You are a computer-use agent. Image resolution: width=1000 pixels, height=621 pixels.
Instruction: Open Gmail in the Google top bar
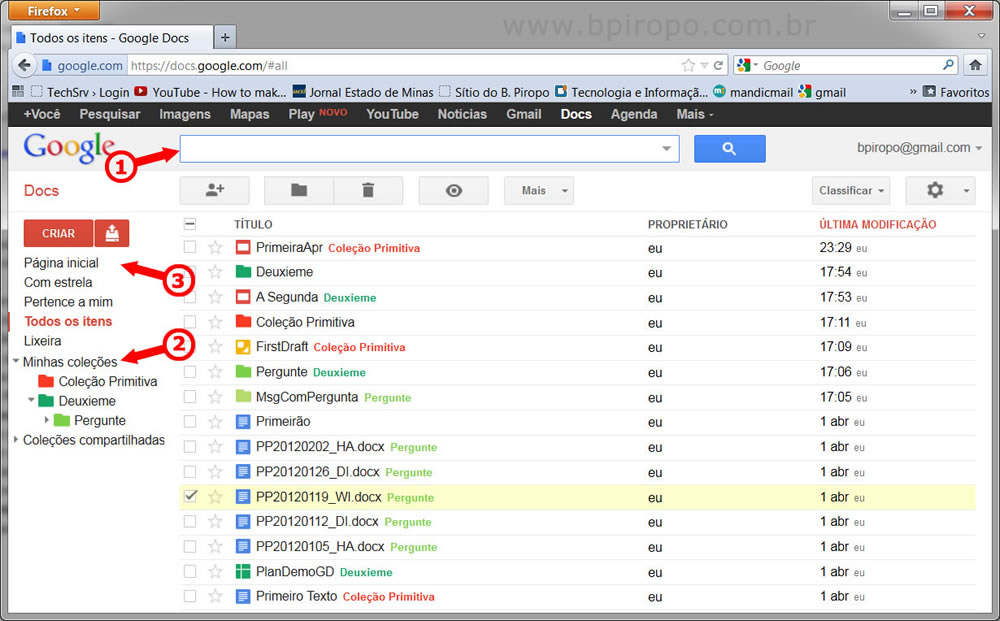tap(524, 114)
